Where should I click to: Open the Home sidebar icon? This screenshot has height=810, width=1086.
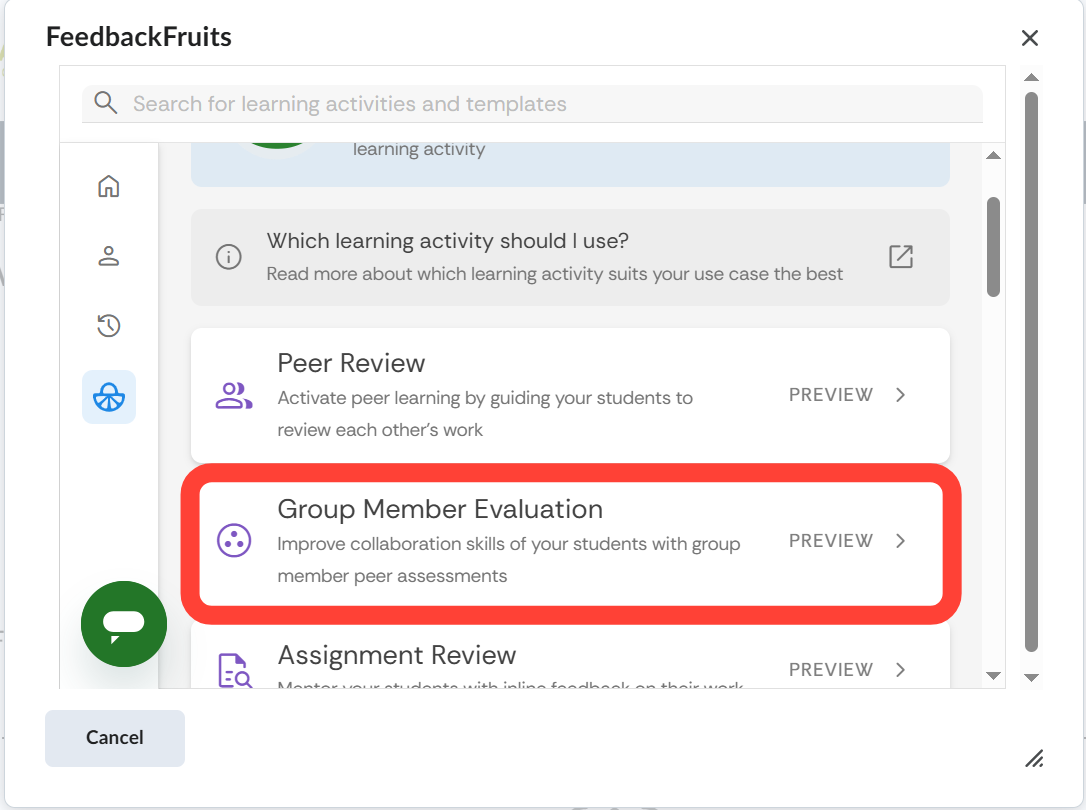(x=109, y=186)
